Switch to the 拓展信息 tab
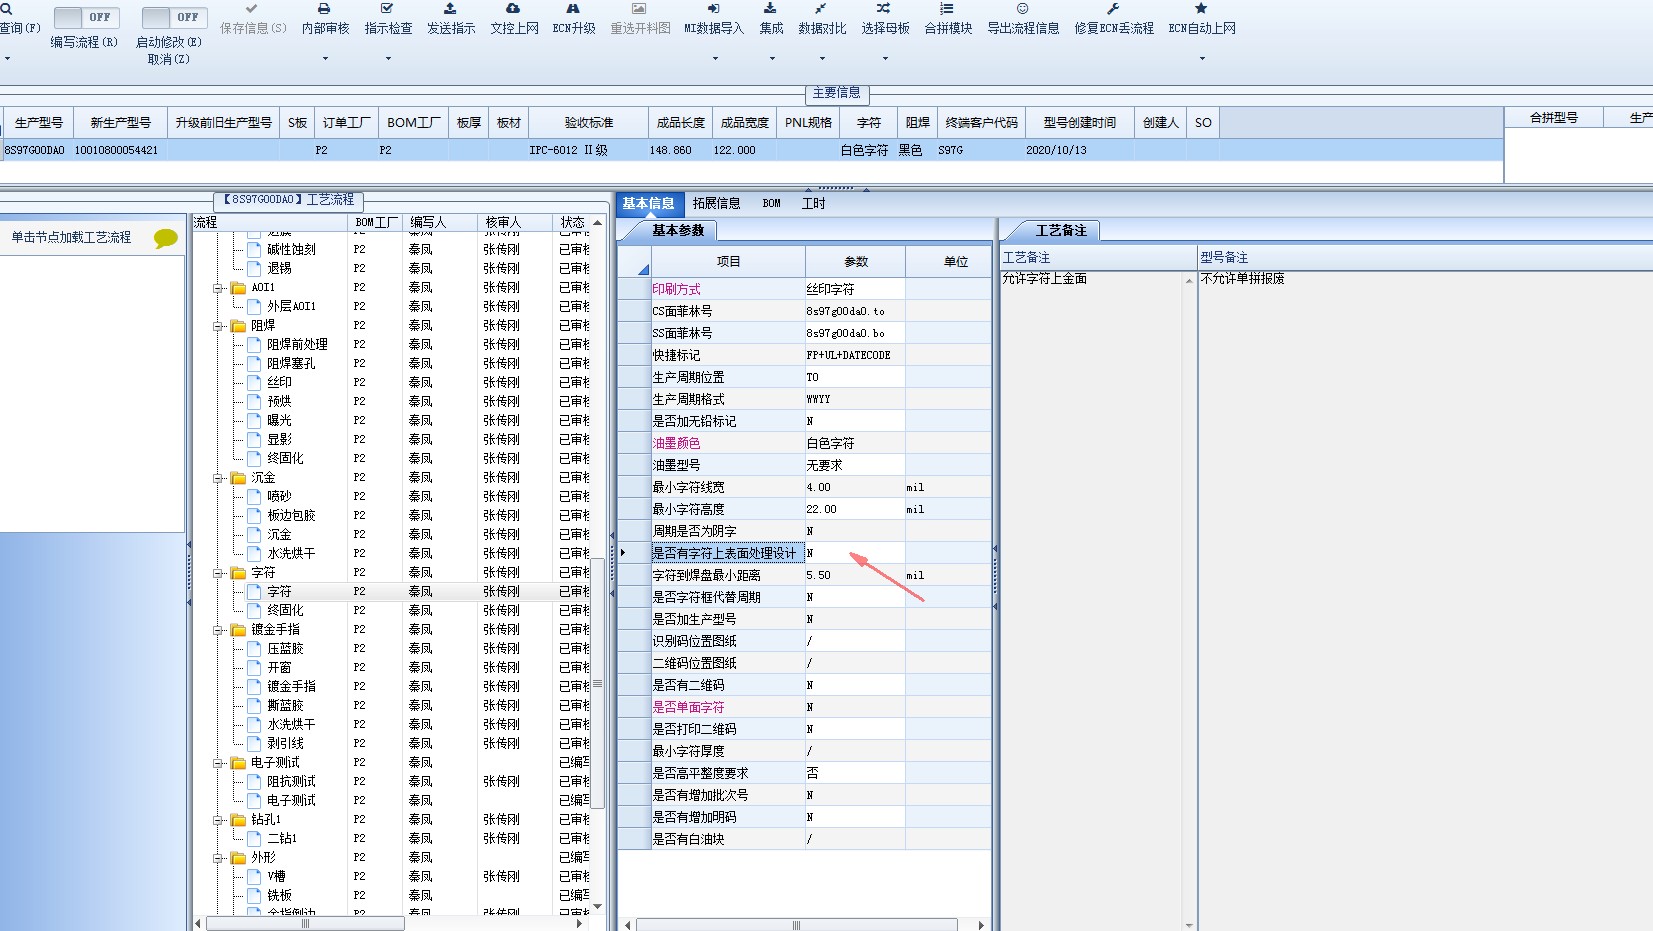This screenshot has width=1653, height=931. coord(716,204)
